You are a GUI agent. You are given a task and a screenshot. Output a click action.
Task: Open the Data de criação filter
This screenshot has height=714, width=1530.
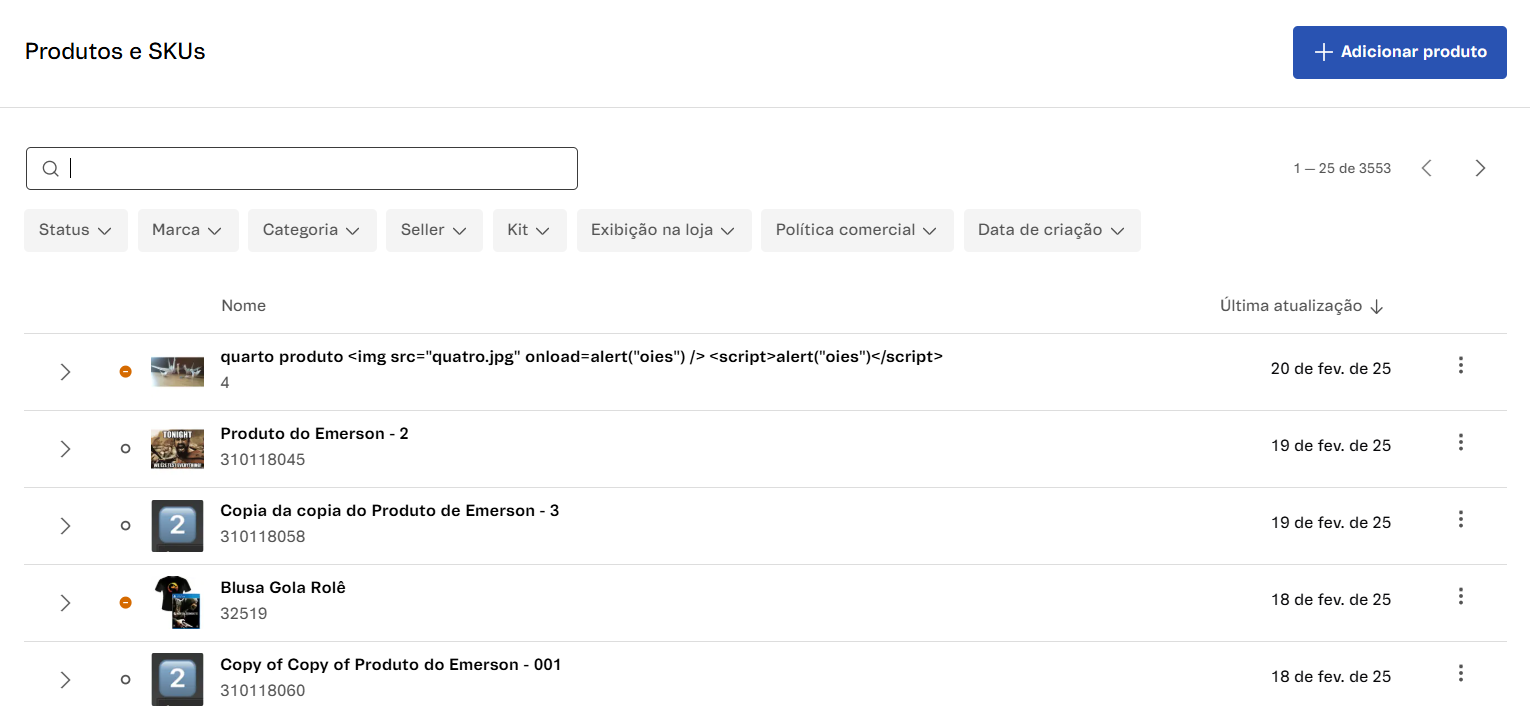(1052, 229)
